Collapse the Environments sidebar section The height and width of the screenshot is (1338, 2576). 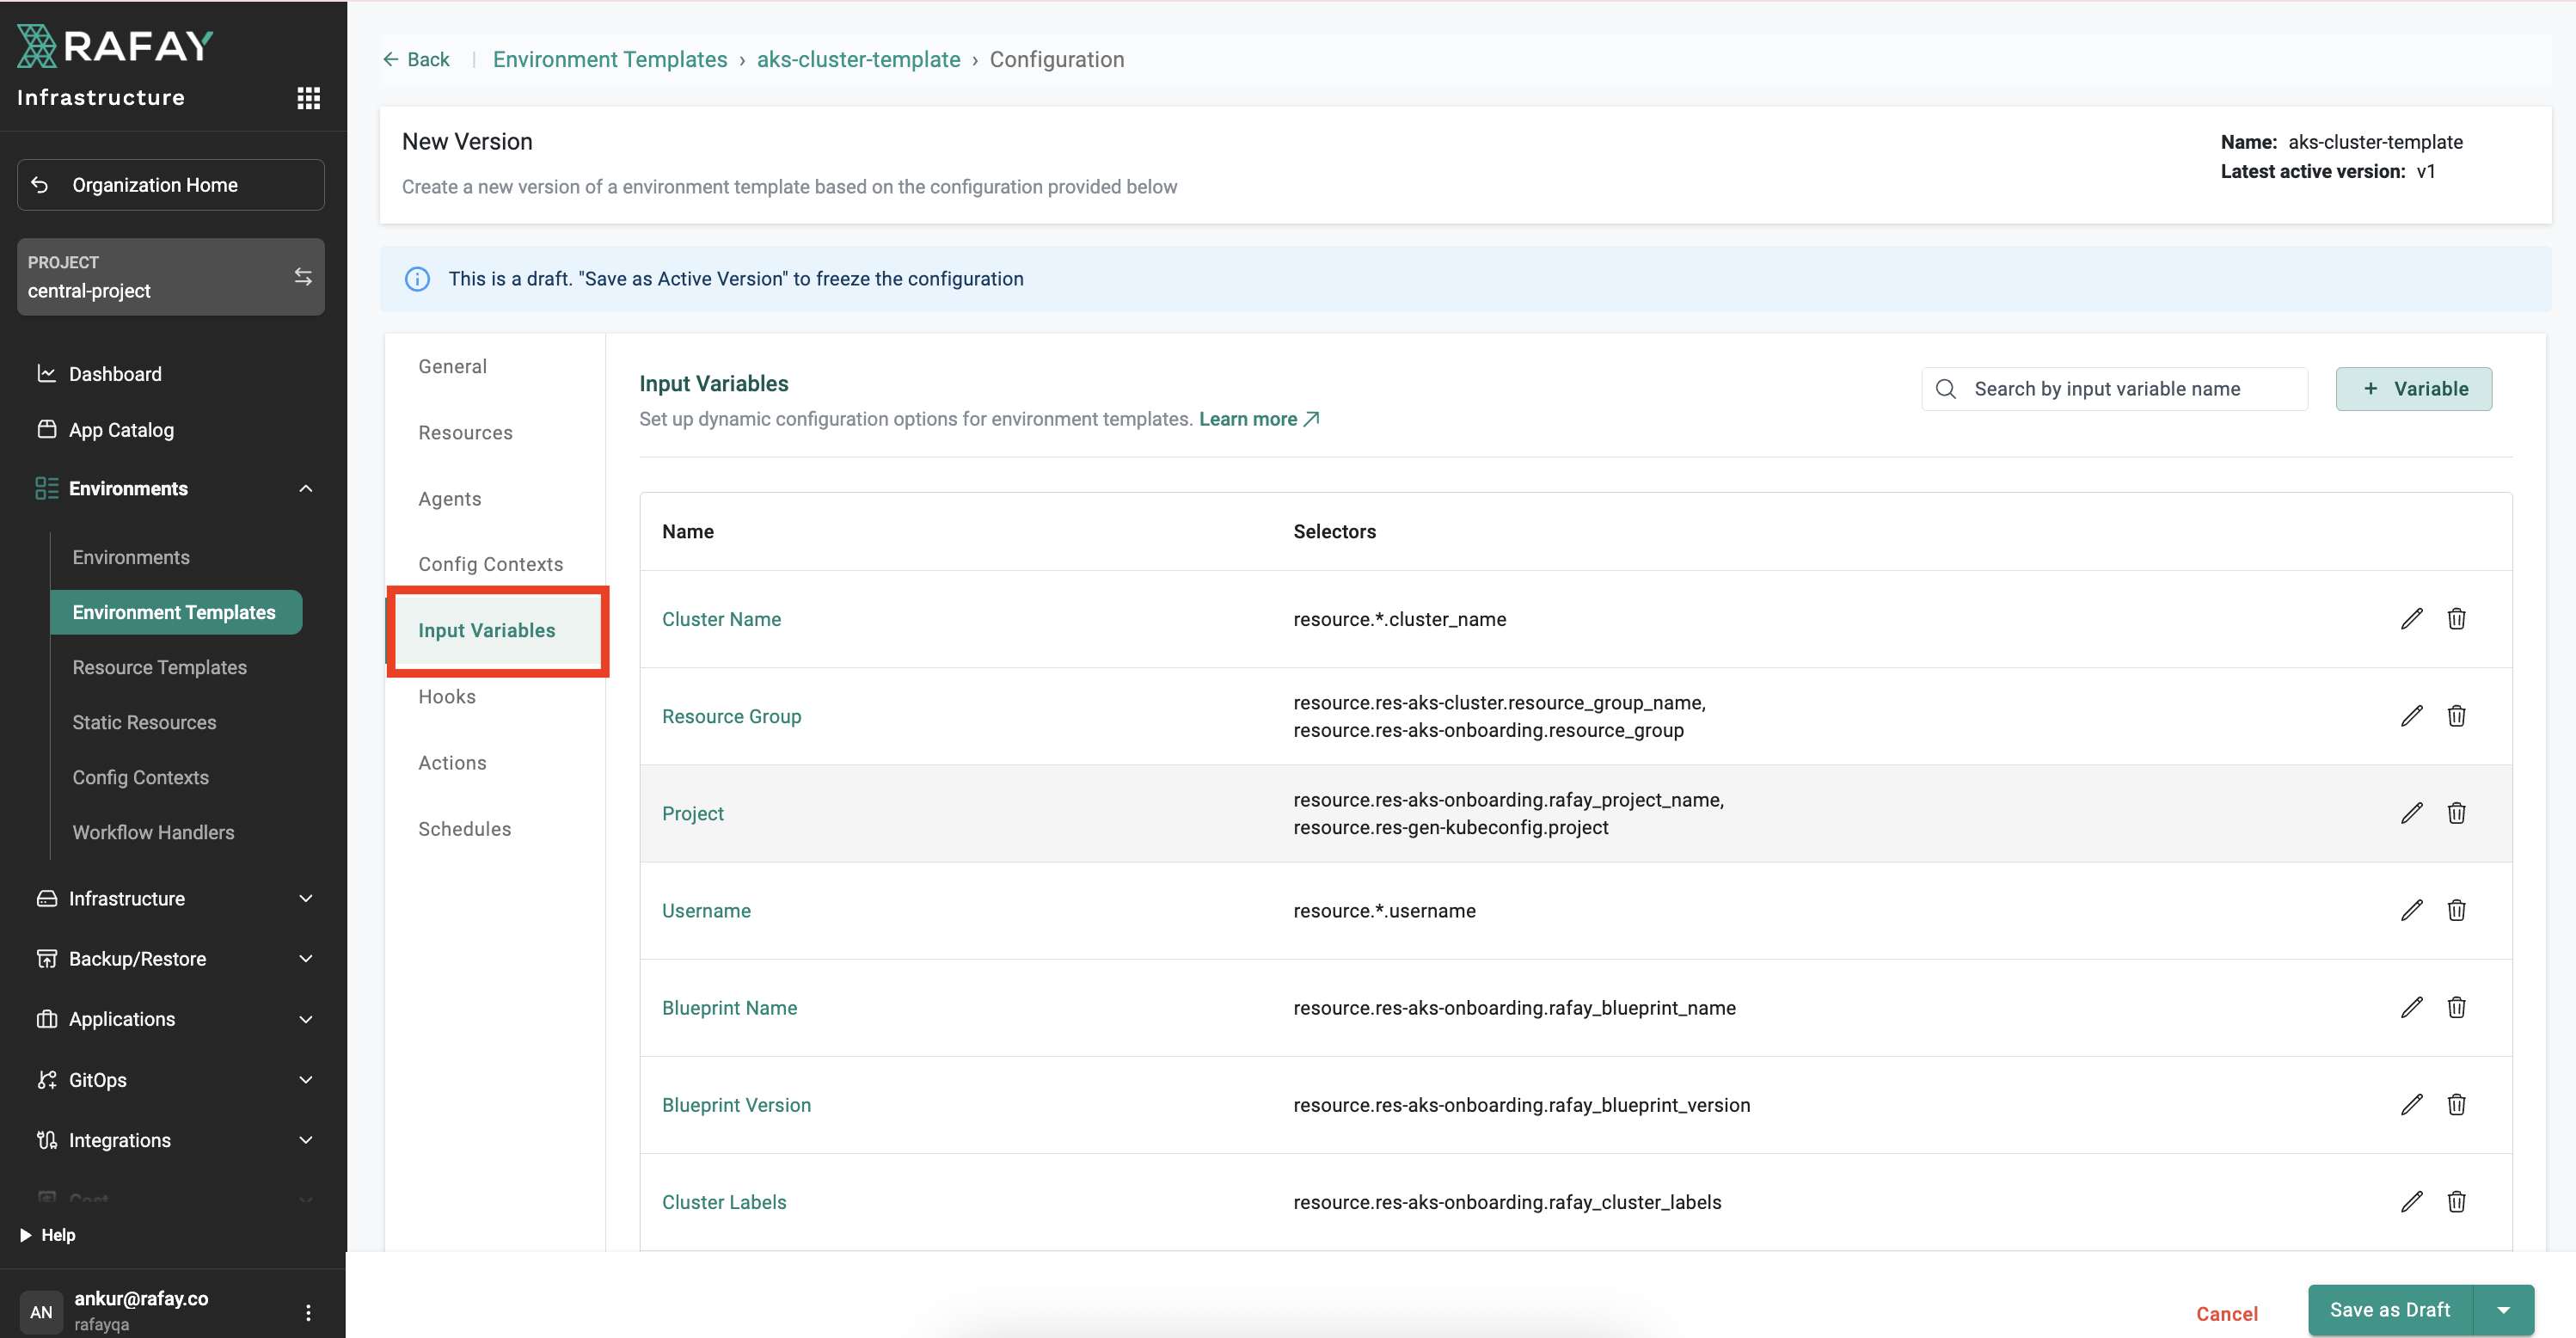click(x=306, y=488)
